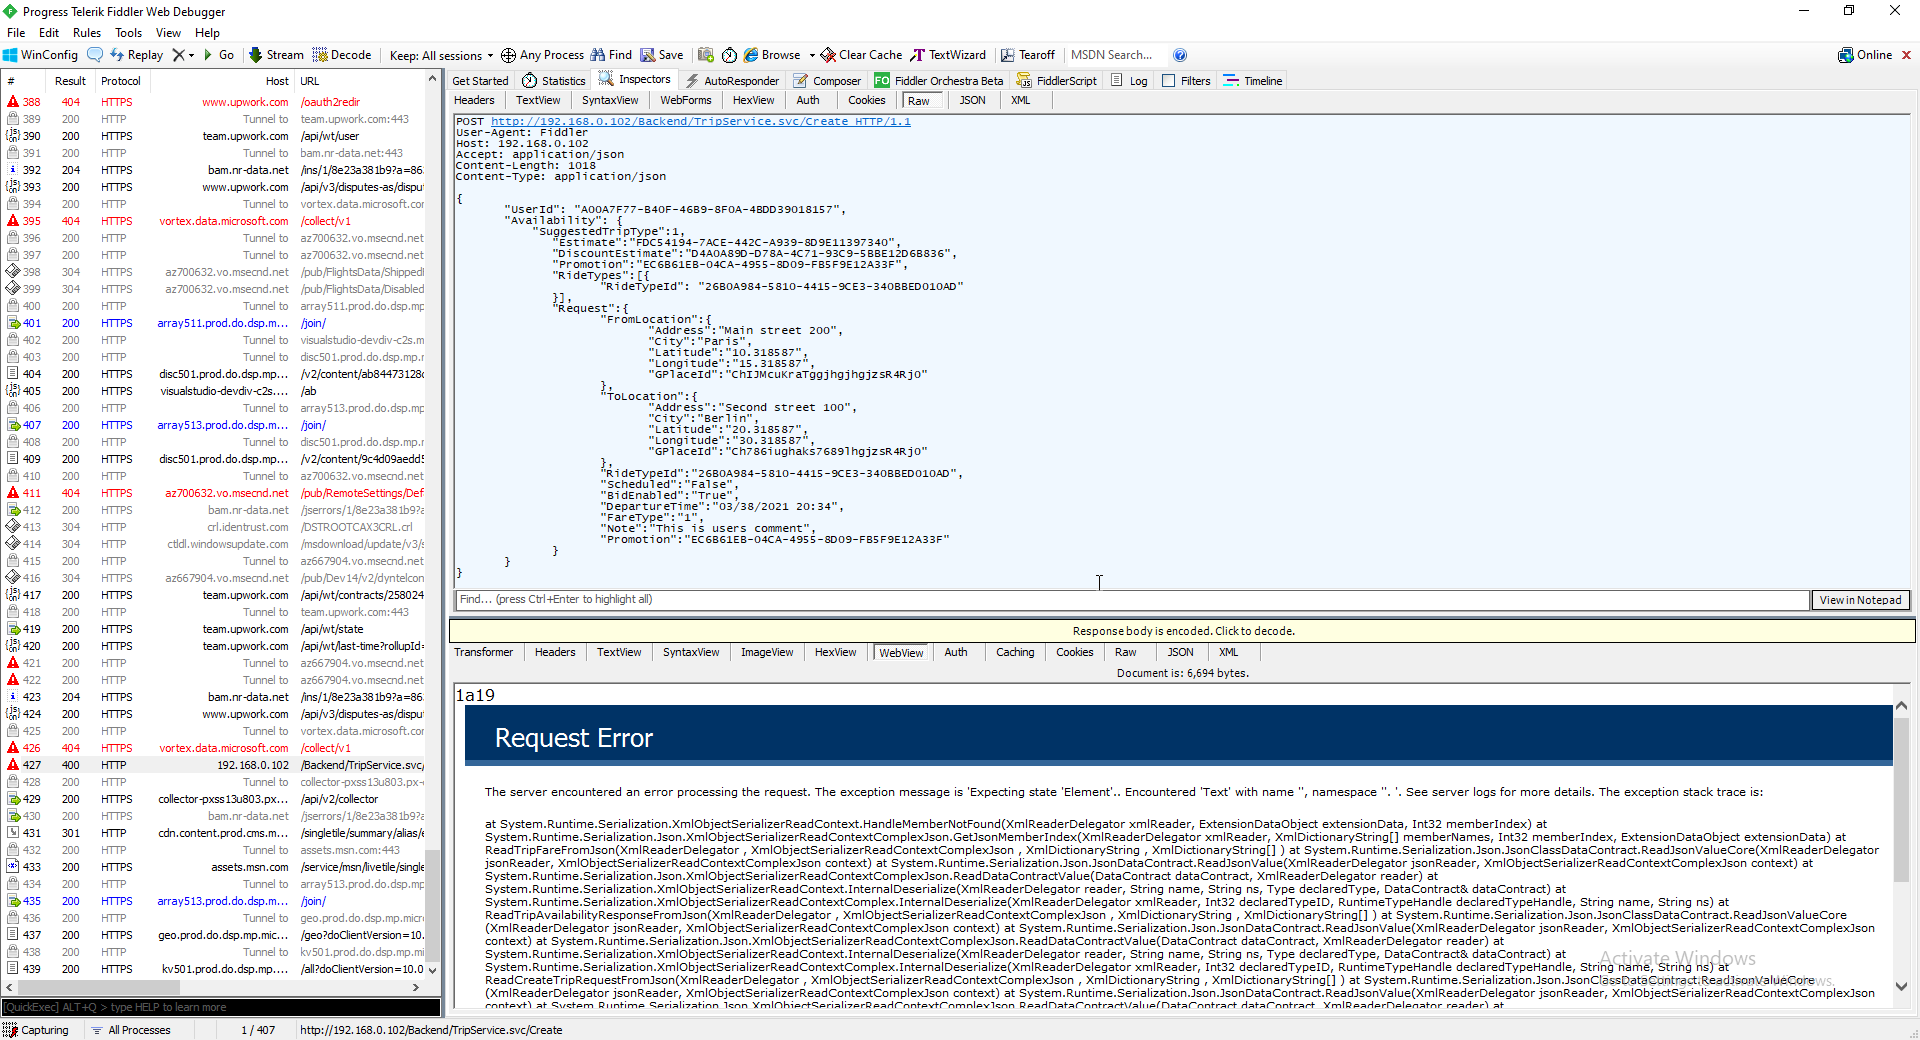The height and width of the screenshot is (1040, 1920).
Task: Save sessions using the Save icon
Action: tap(662, 55)
